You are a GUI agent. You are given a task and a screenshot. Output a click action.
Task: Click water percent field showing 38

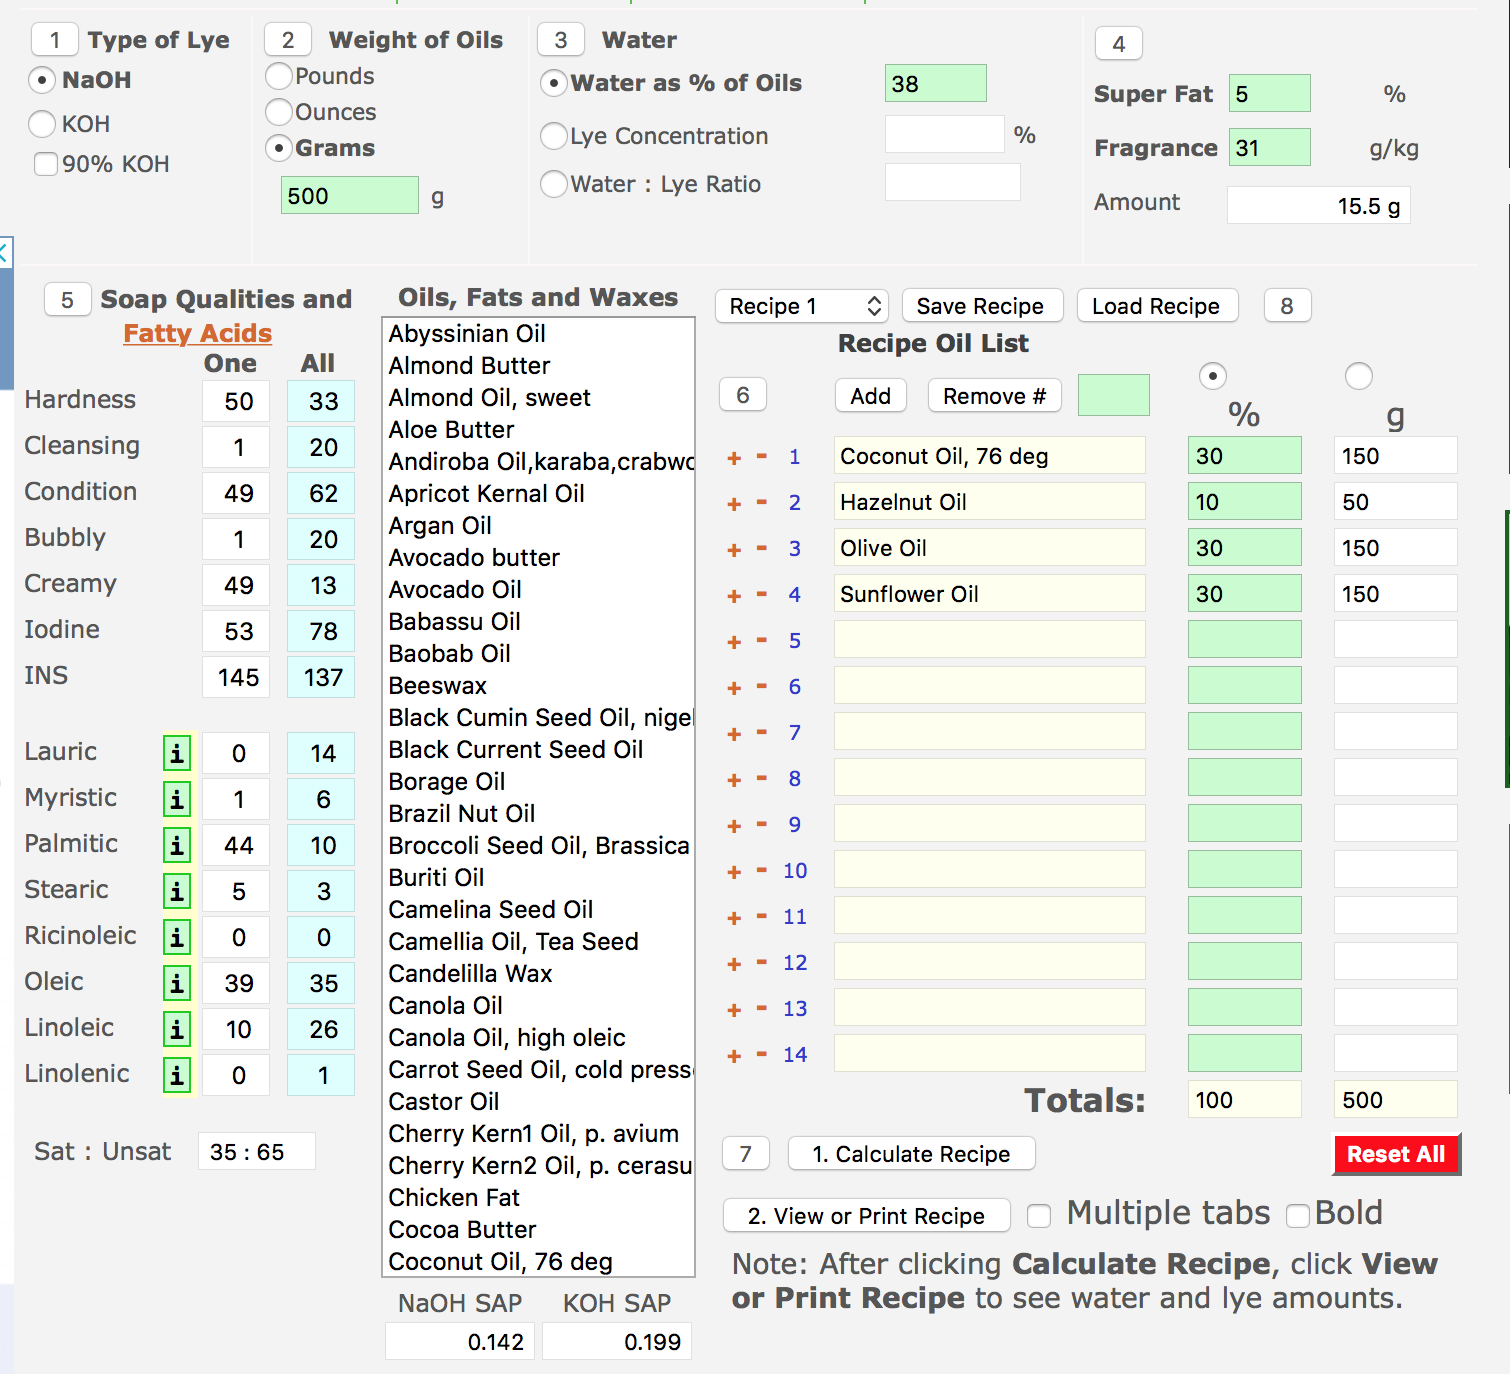tap(936, 83)
